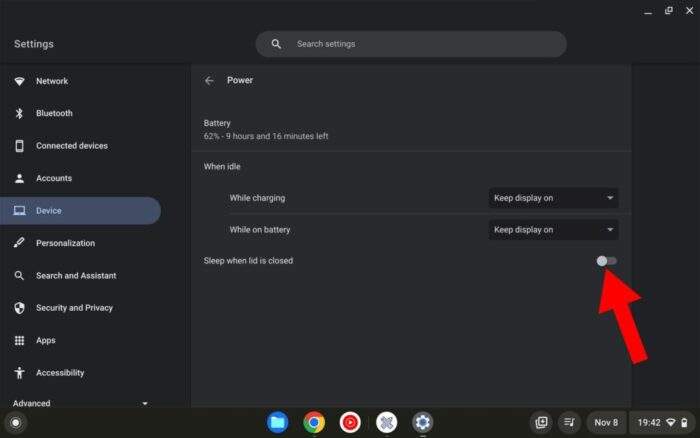The height and width of the screenshot is (438, 700).
Task: Click the Settings gear in shelf
Action: point(423,422)
